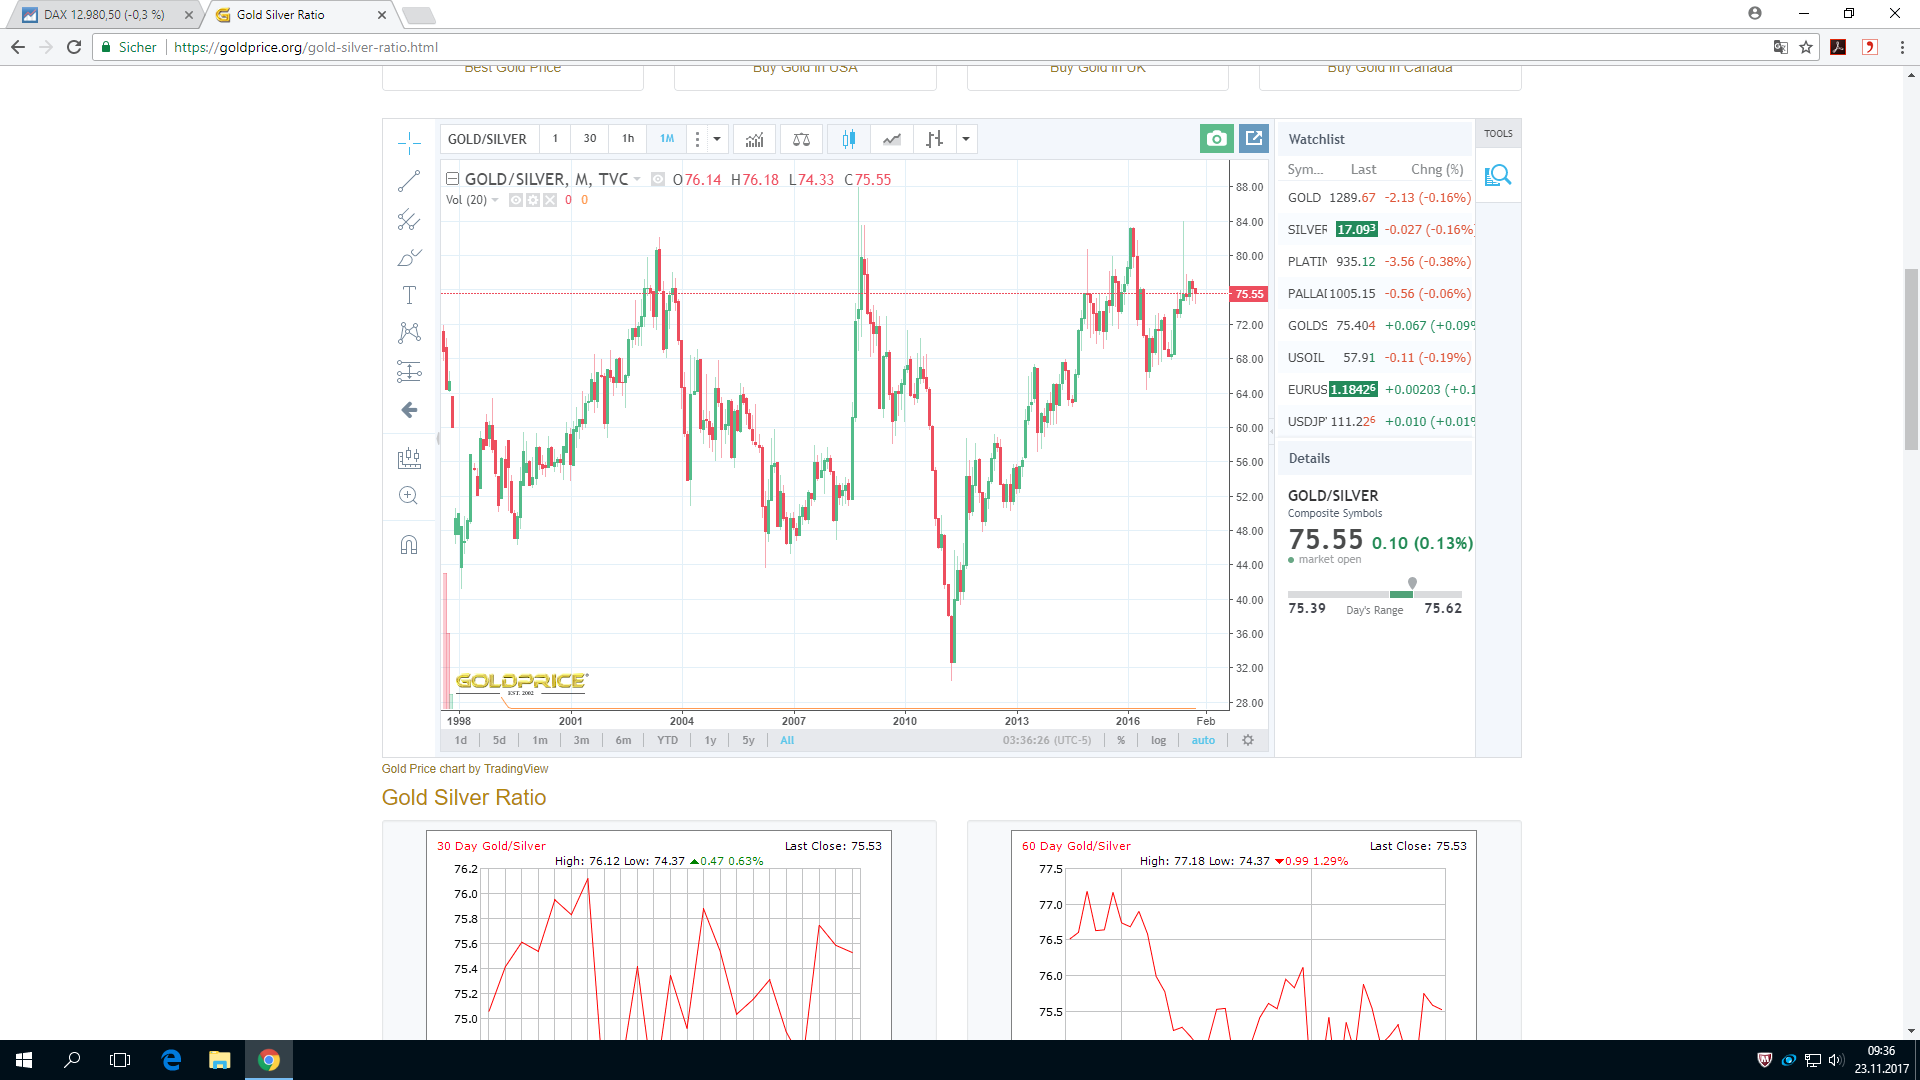1920x1080 pixels.
Task: Expand the chart style dropdown arrow
Action: pyautogui.click(x=966, y=139)
